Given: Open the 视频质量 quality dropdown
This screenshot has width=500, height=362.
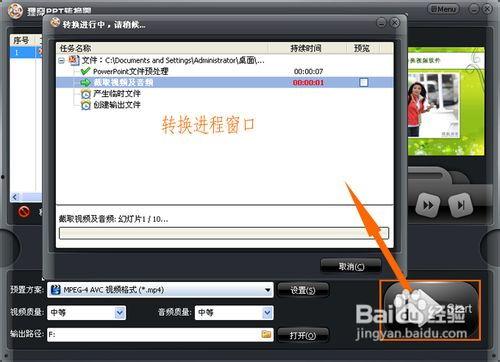Looking at the screenshot, I should tap(87, 313).
